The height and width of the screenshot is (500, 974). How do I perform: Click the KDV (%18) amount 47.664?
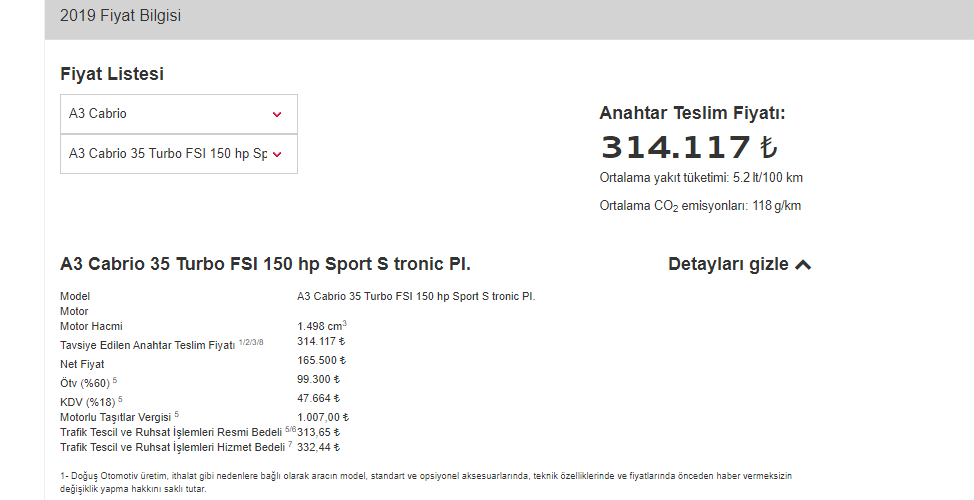[x=319, y=398]
